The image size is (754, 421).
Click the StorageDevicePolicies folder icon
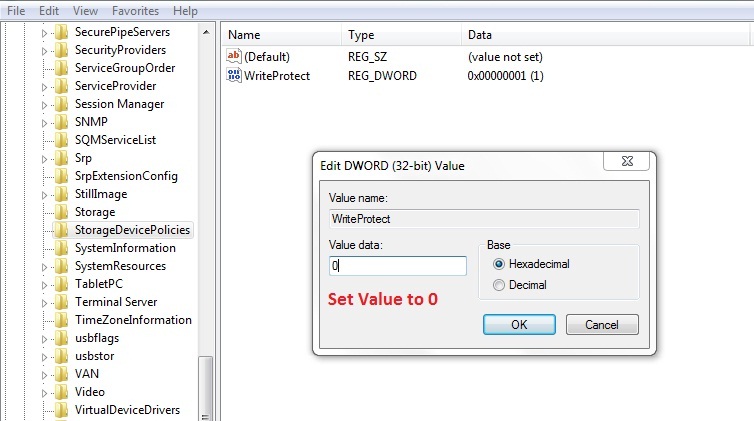62,230
